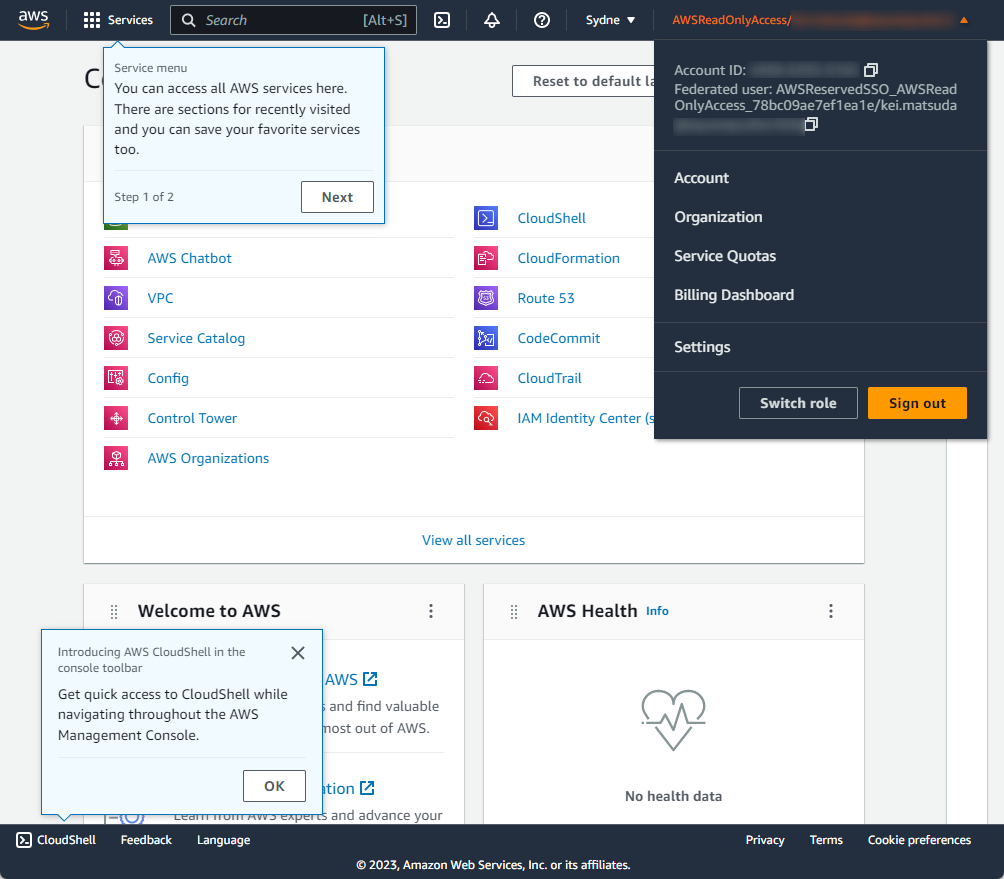Click the Switch role button
The image size is (1004, 879).
coord(798,403)
